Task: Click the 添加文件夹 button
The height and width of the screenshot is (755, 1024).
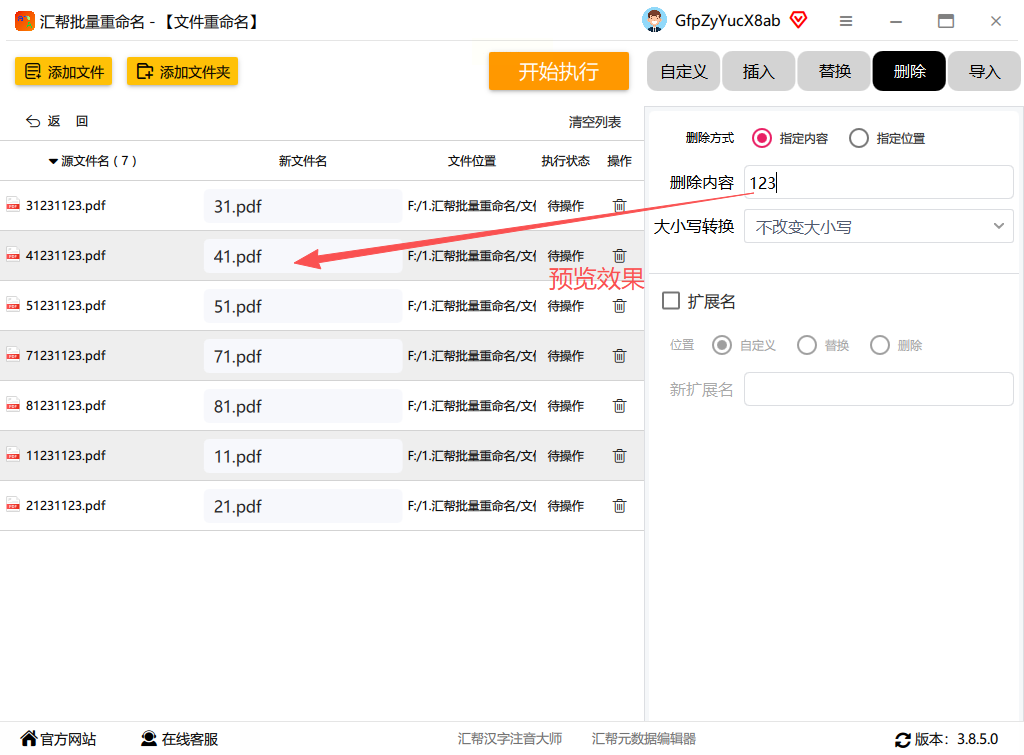Action: (182, 71)
